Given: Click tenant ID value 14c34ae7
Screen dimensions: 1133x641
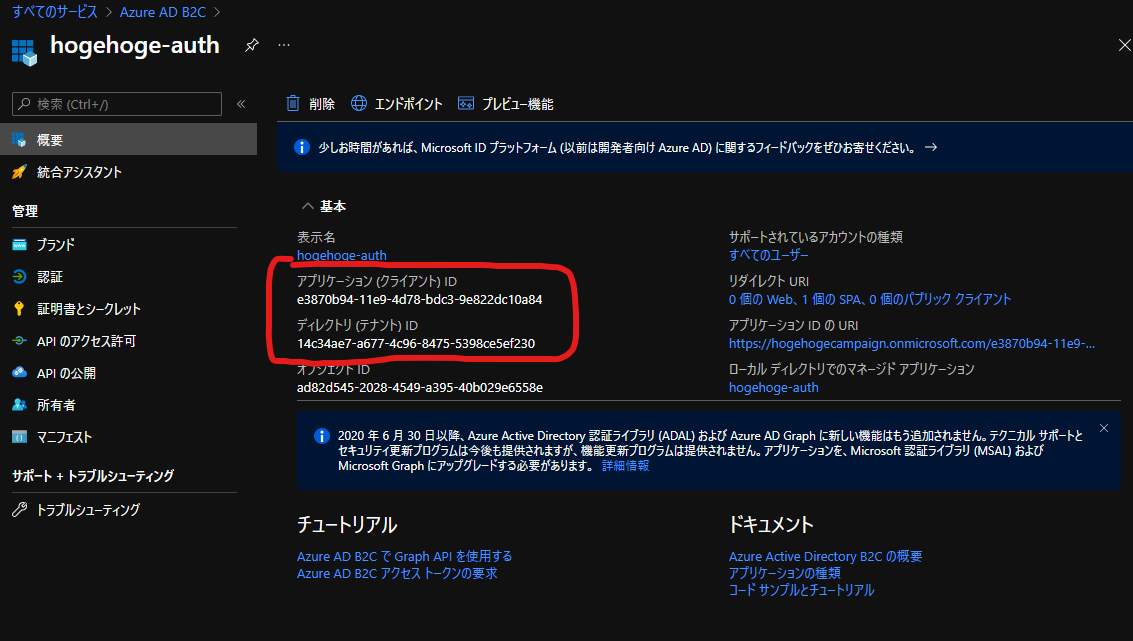Looking at the screenshot, I should tap(415, 343).
